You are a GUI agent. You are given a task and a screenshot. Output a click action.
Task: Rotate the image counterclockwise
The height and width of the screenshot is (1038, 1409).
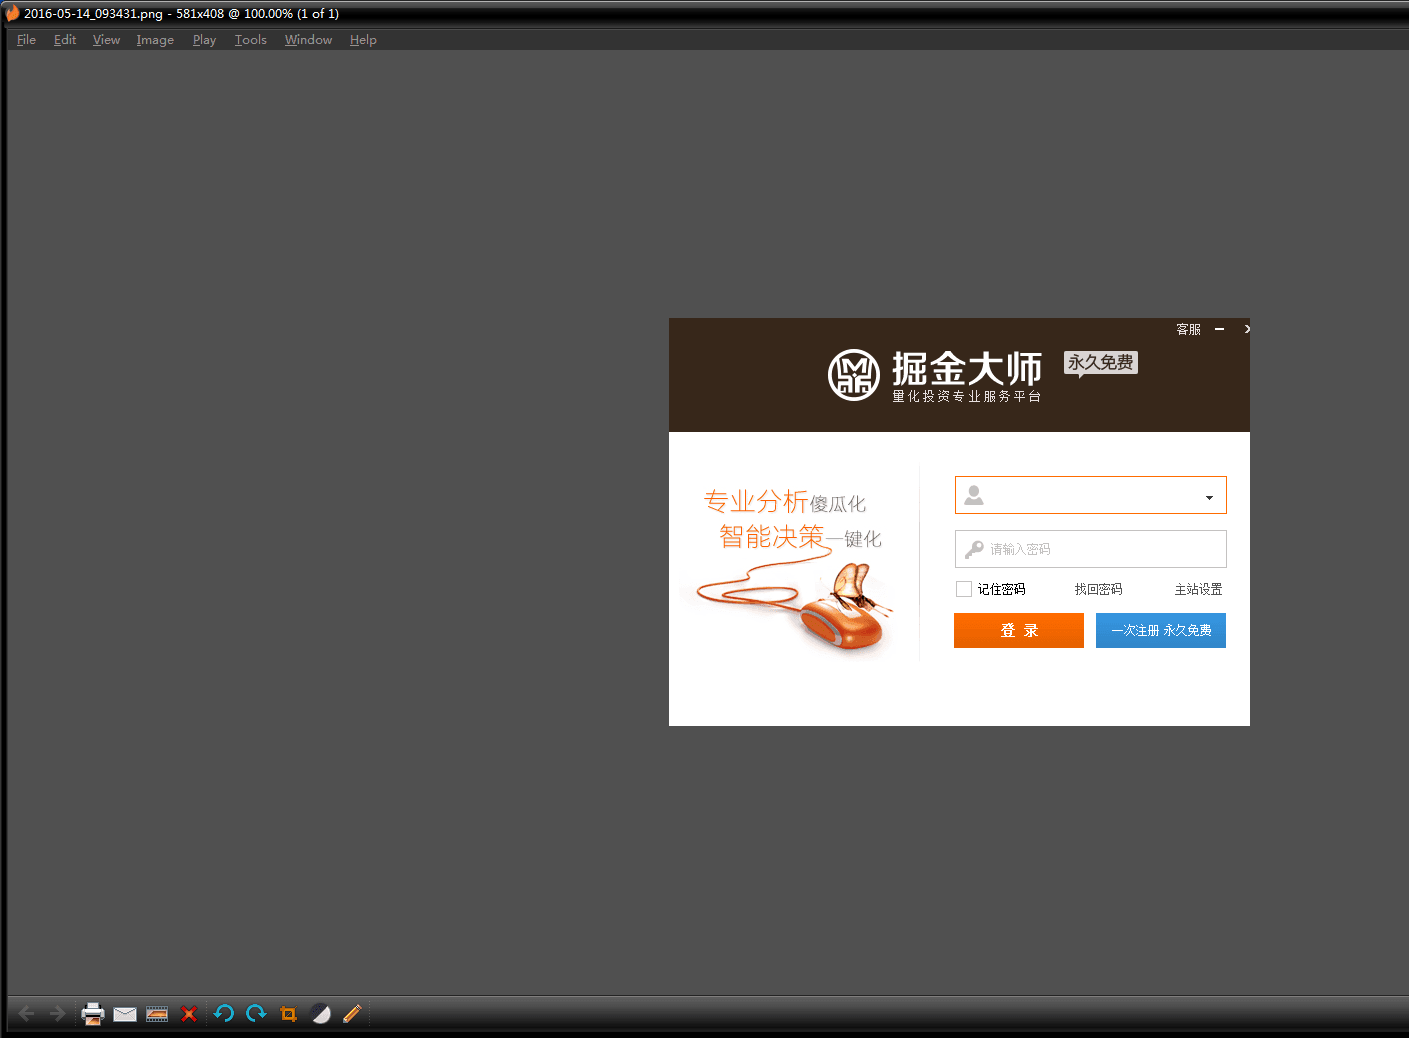(223, 1013)
